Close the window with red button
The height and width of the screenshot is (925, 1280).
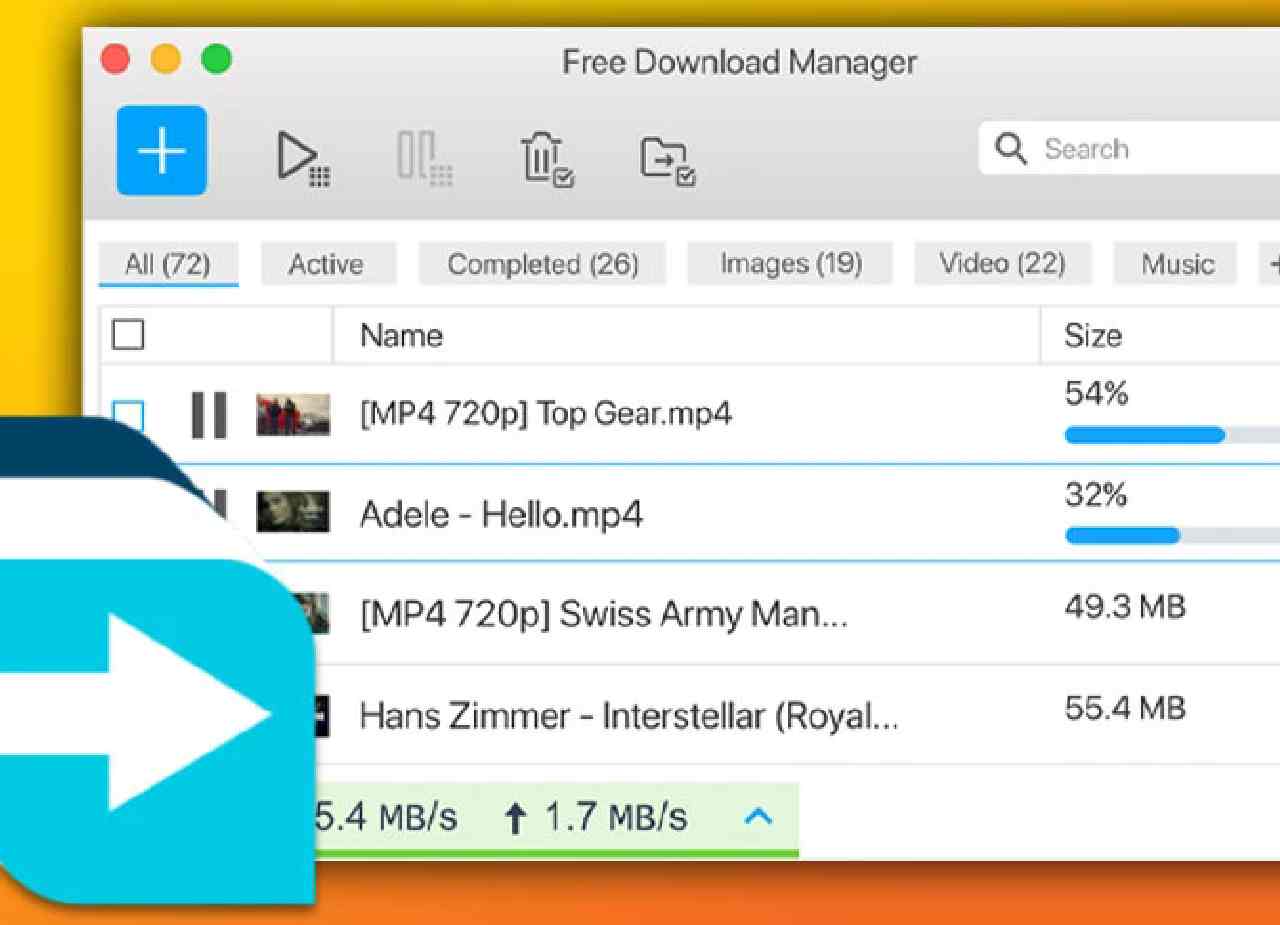click(x=116, y=59)
